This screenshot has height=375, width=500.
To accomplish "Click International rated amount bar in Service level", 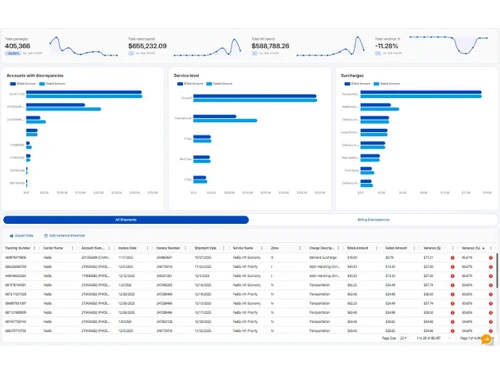I will tap(225, 121).
